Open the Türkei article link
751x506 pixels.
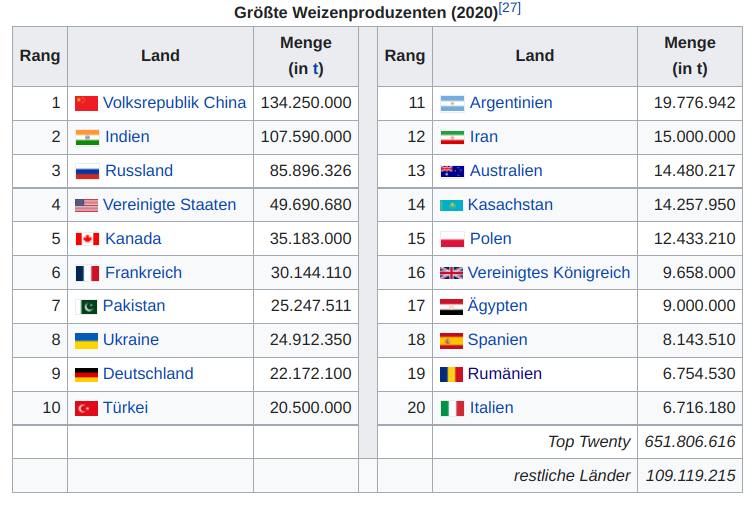[x=127, y=408]
